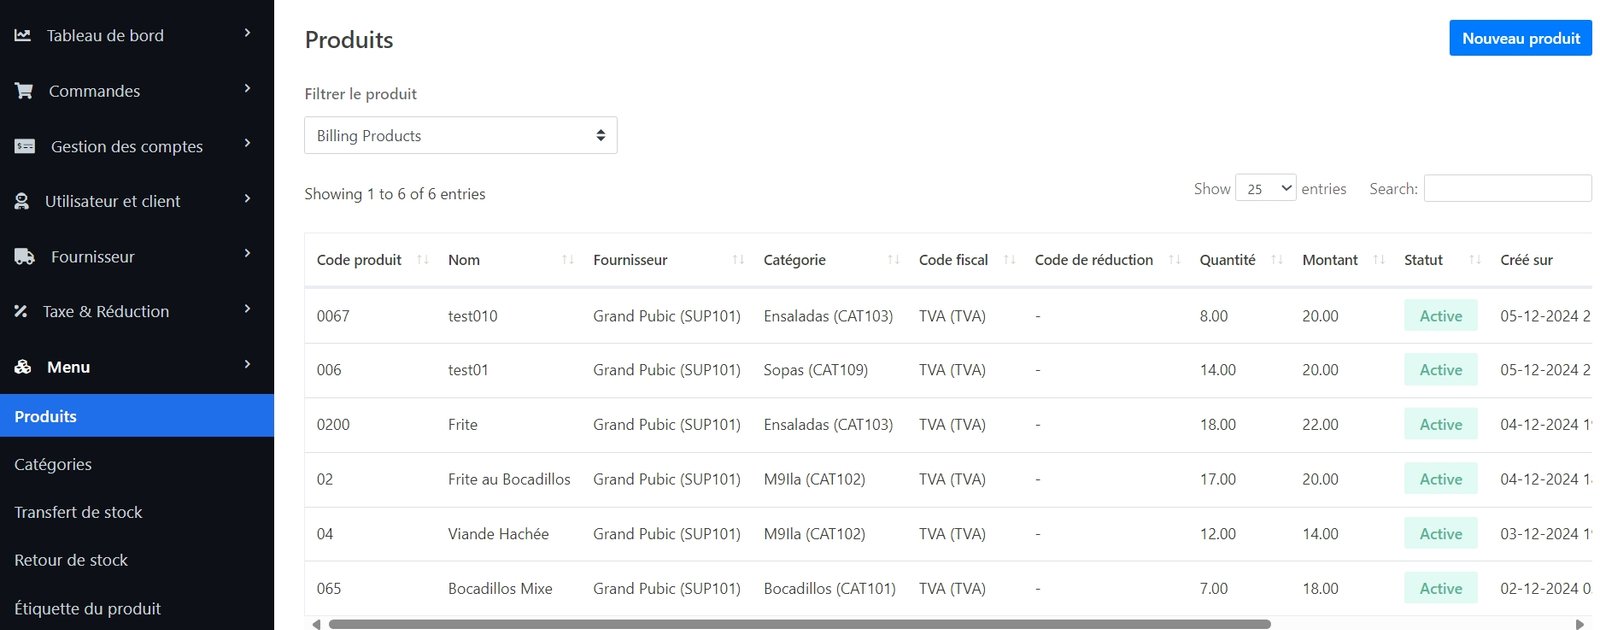Click the Utilisateur et client user icon
Viewport: 1600px width, 630px height.
(x=21, y=201)
